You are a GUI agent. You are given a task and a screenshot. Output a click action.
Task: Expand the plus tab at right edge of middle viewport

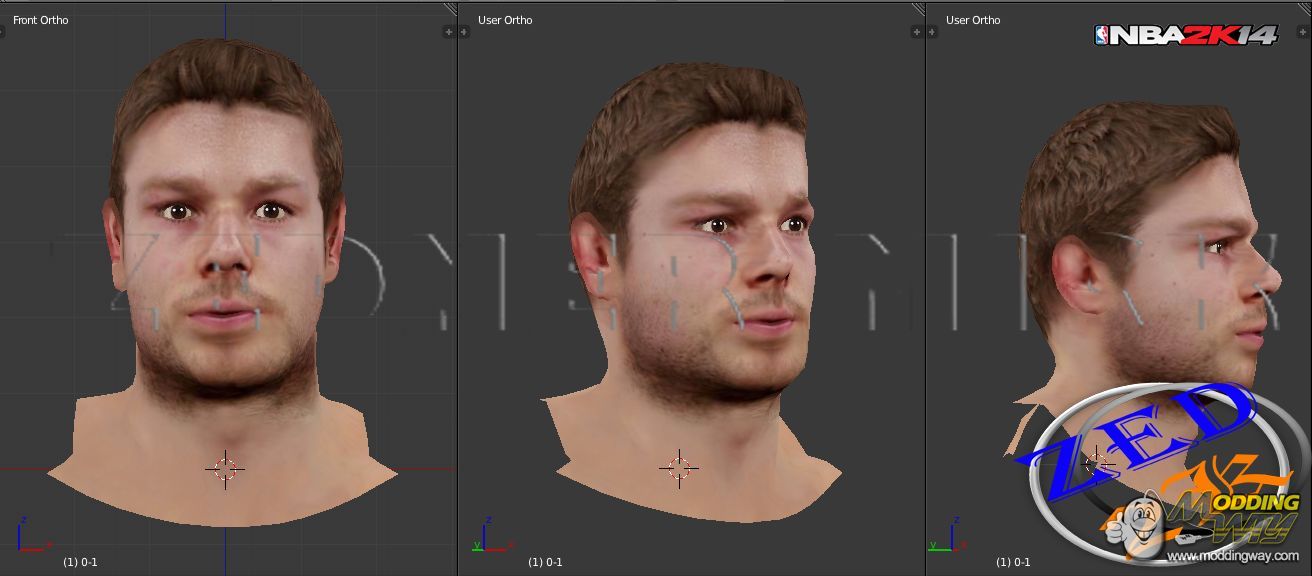pos(917,32)
